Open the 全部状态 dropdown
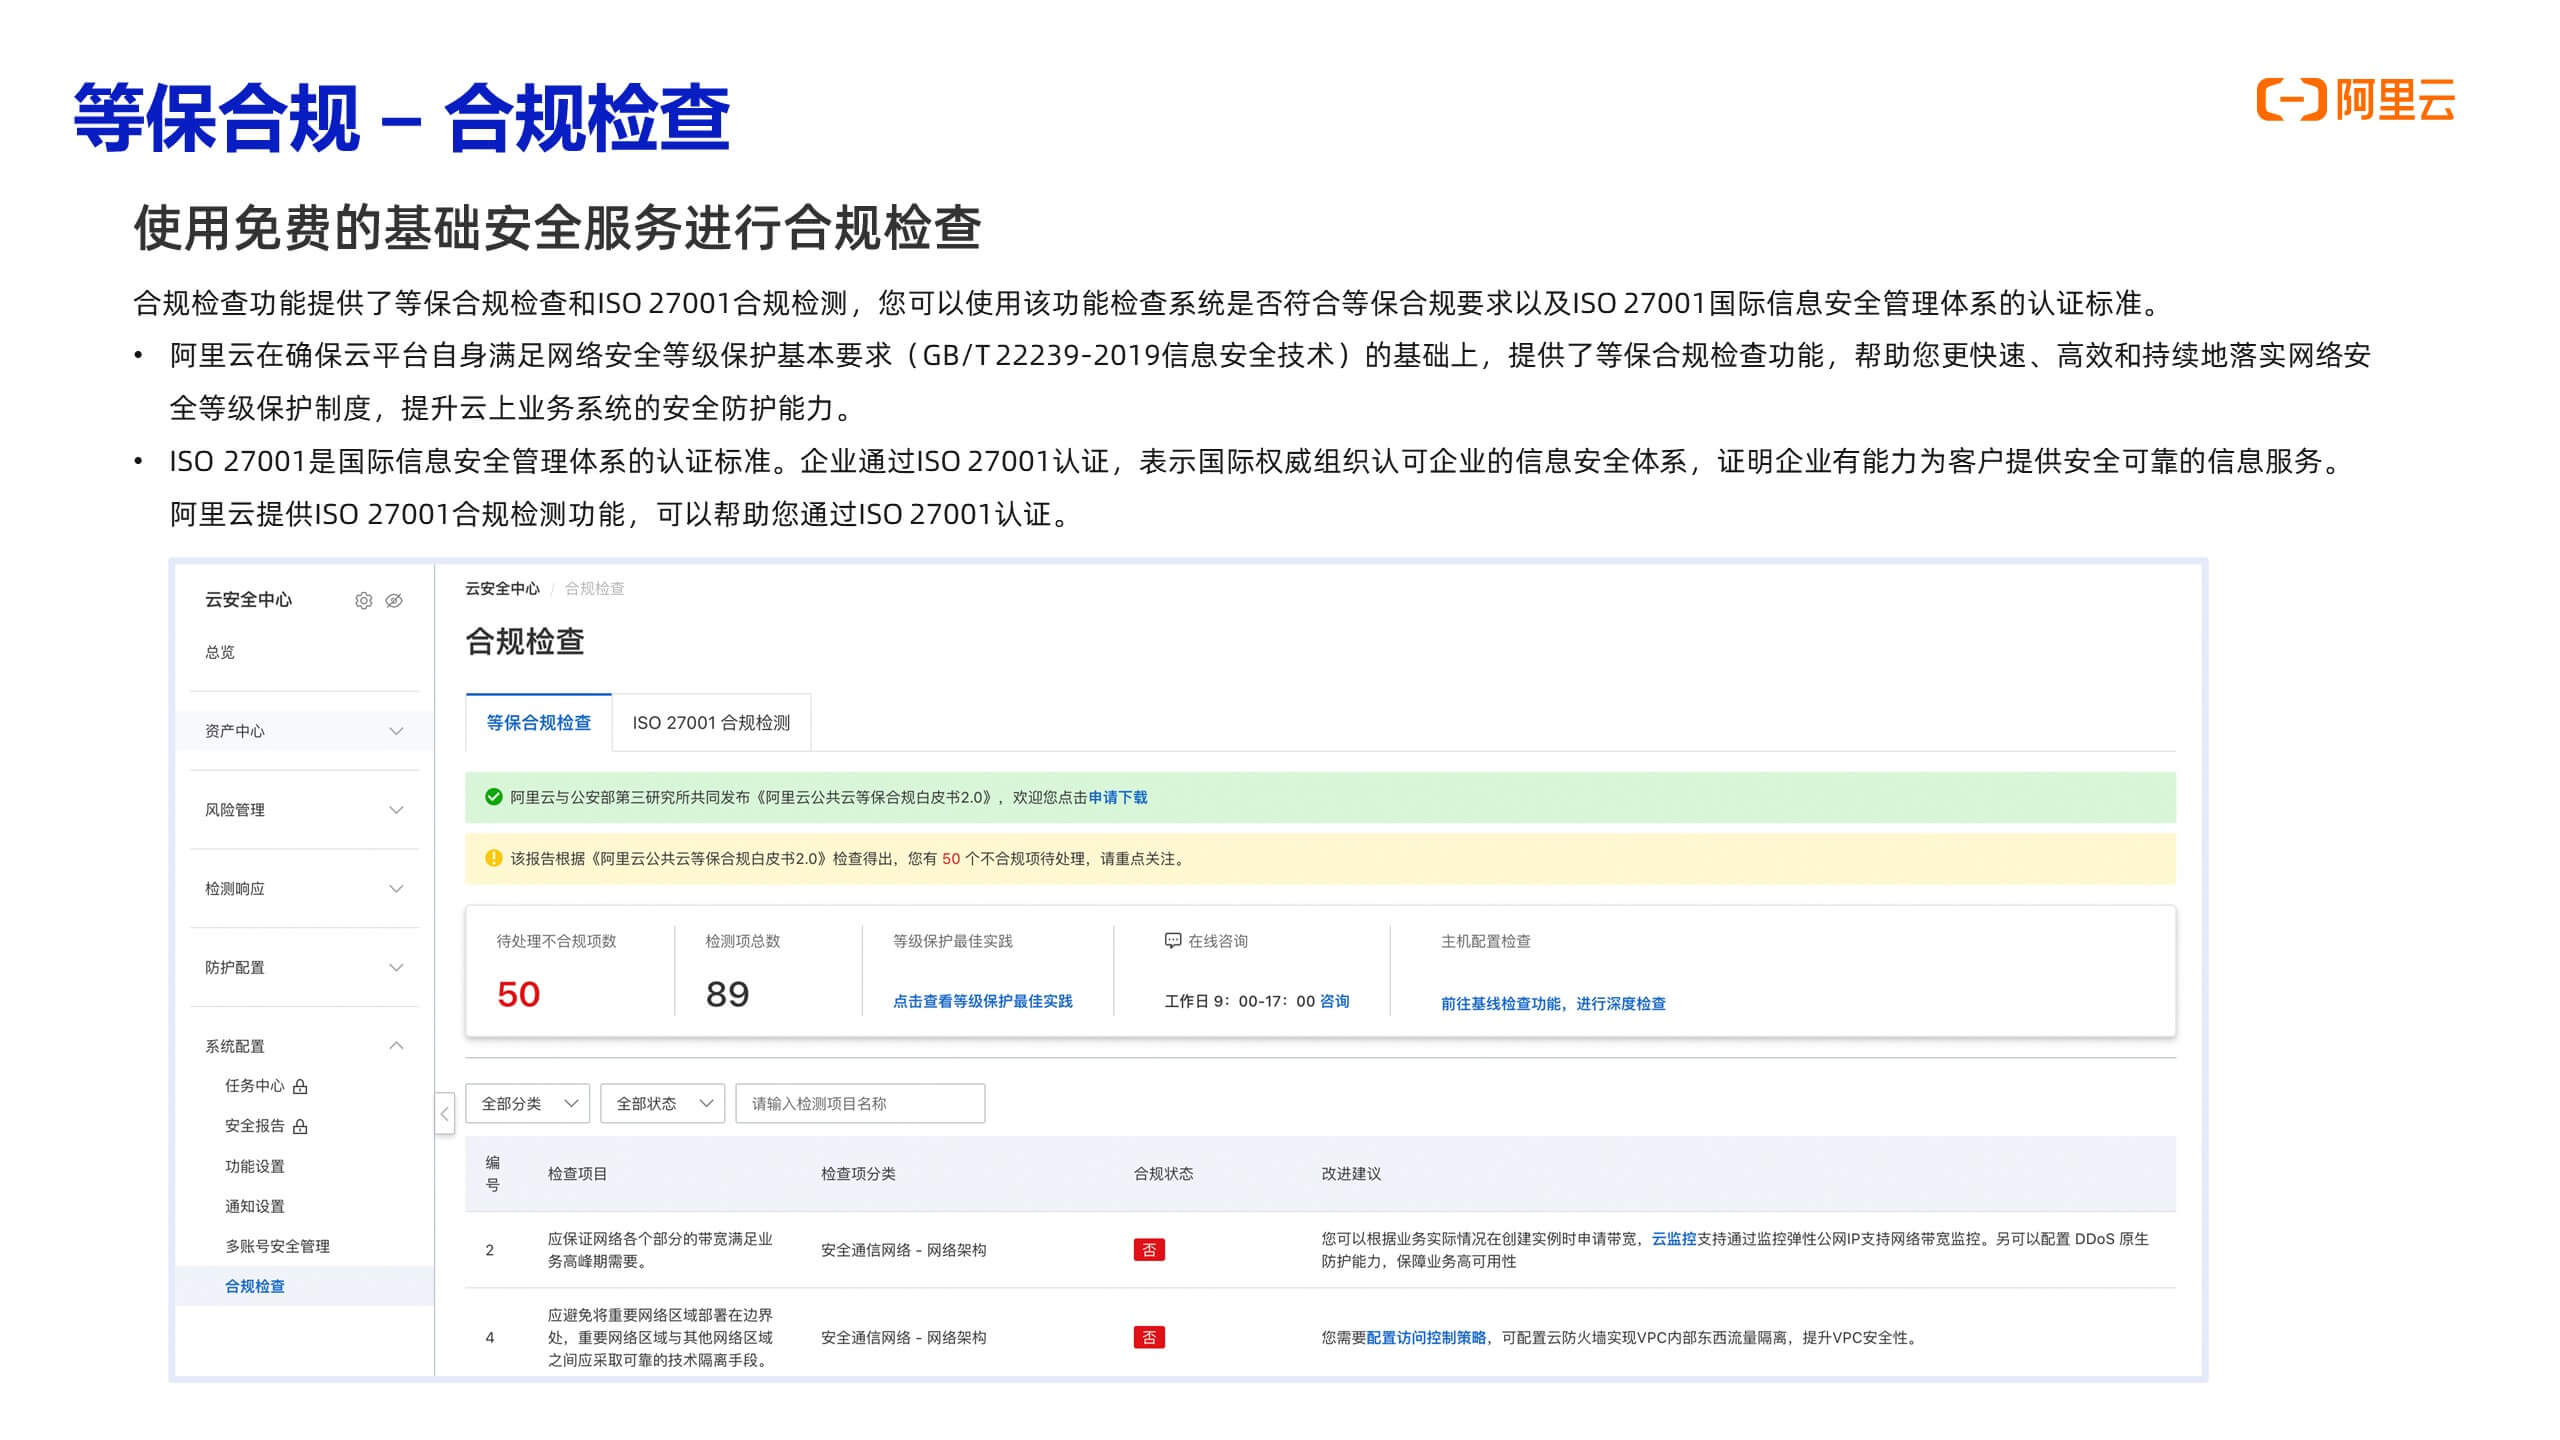This screenshot has height=1440, width=2560. [x=663, y=1103]
